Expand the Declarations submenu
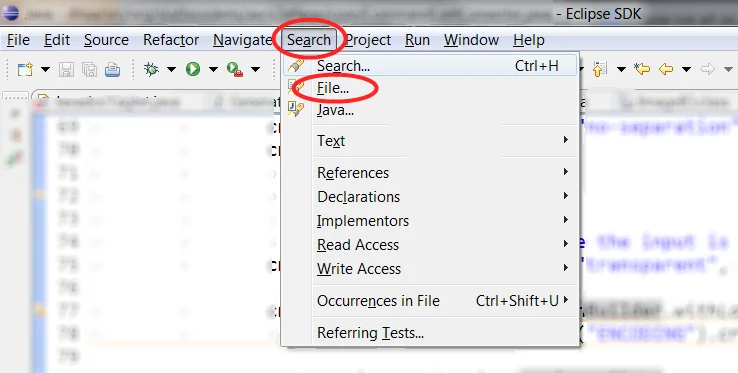 coord(430,196)
